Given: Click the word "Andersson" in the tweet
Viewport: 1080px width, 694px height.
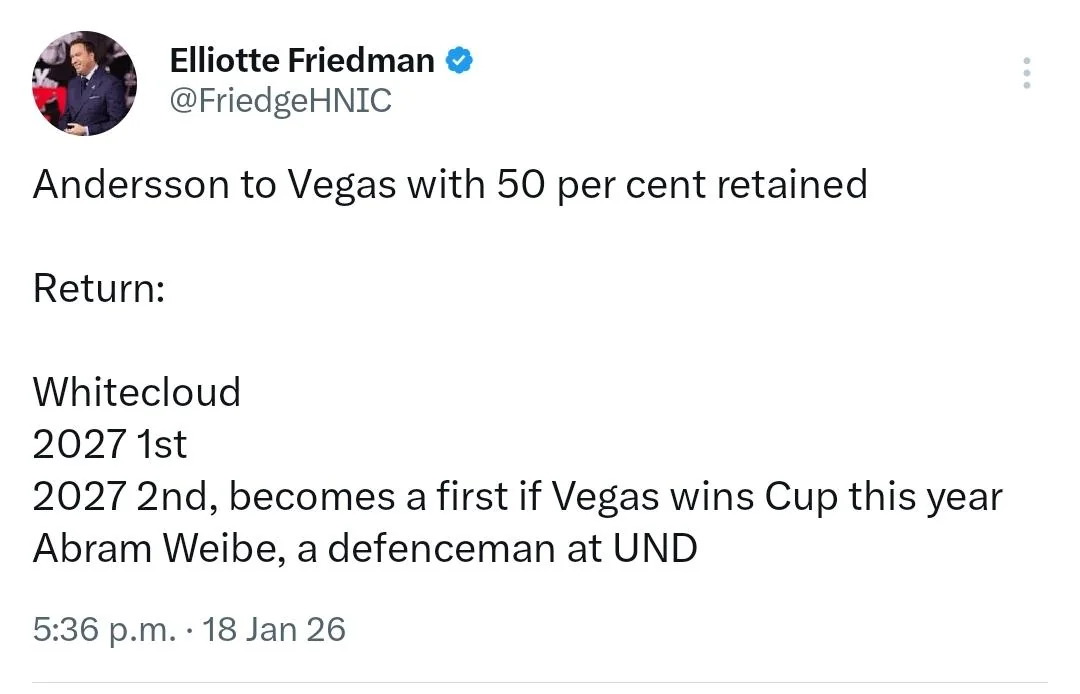Looking at the screenshot, I should 130,186.
